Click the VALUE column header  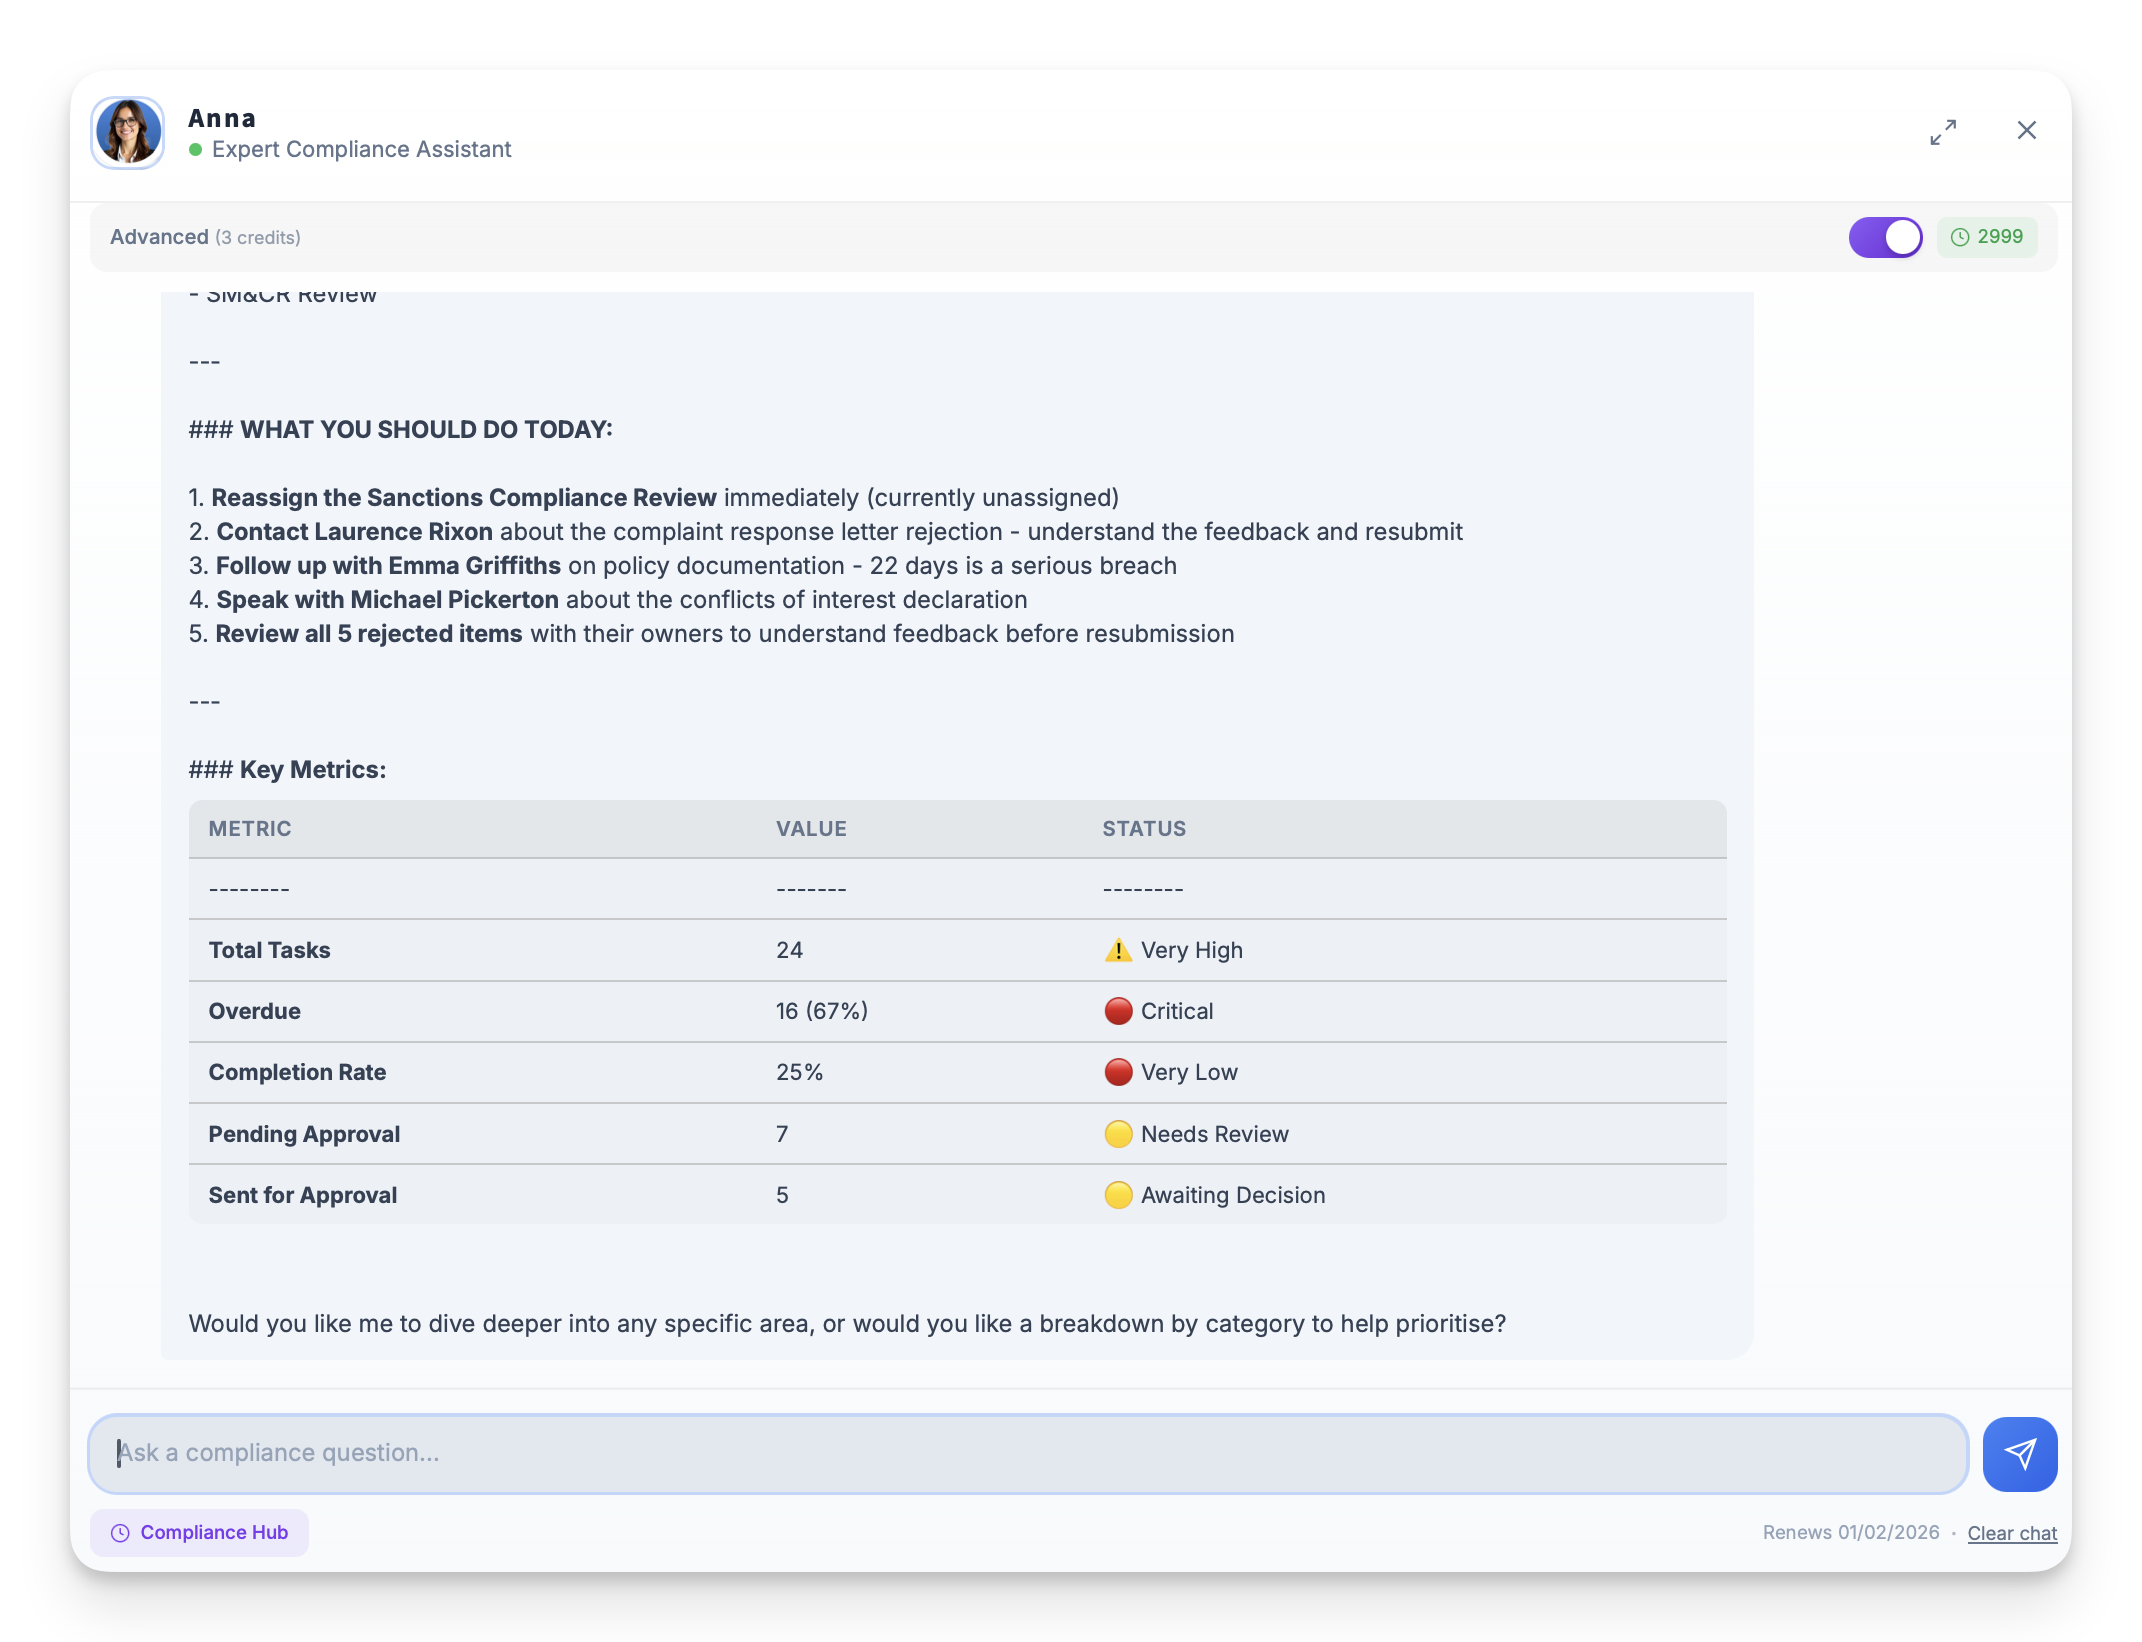click(811, 828)
